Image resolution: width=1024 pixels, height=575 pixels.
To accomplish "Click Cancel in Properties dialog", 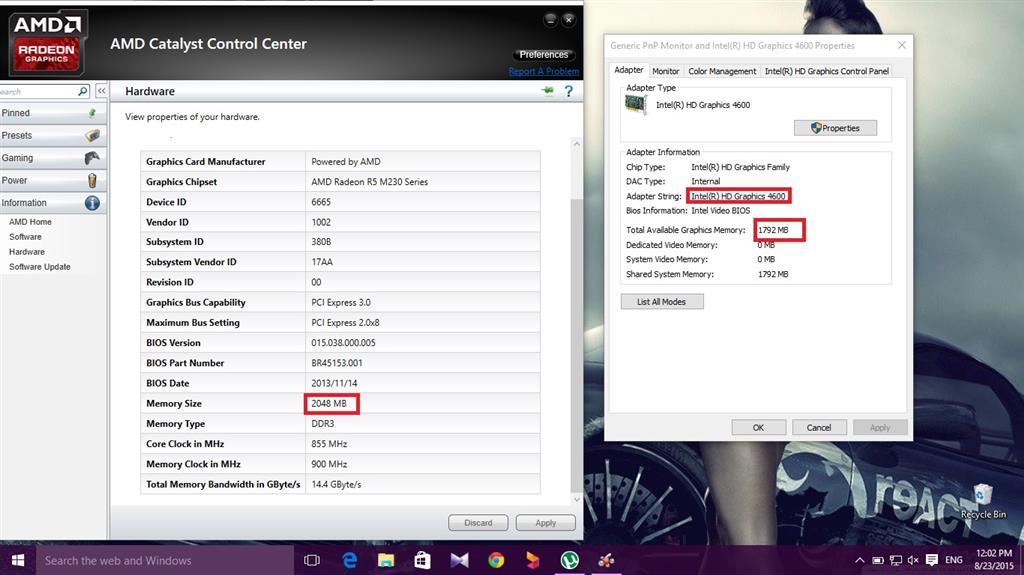I will (x=819, y=427).
